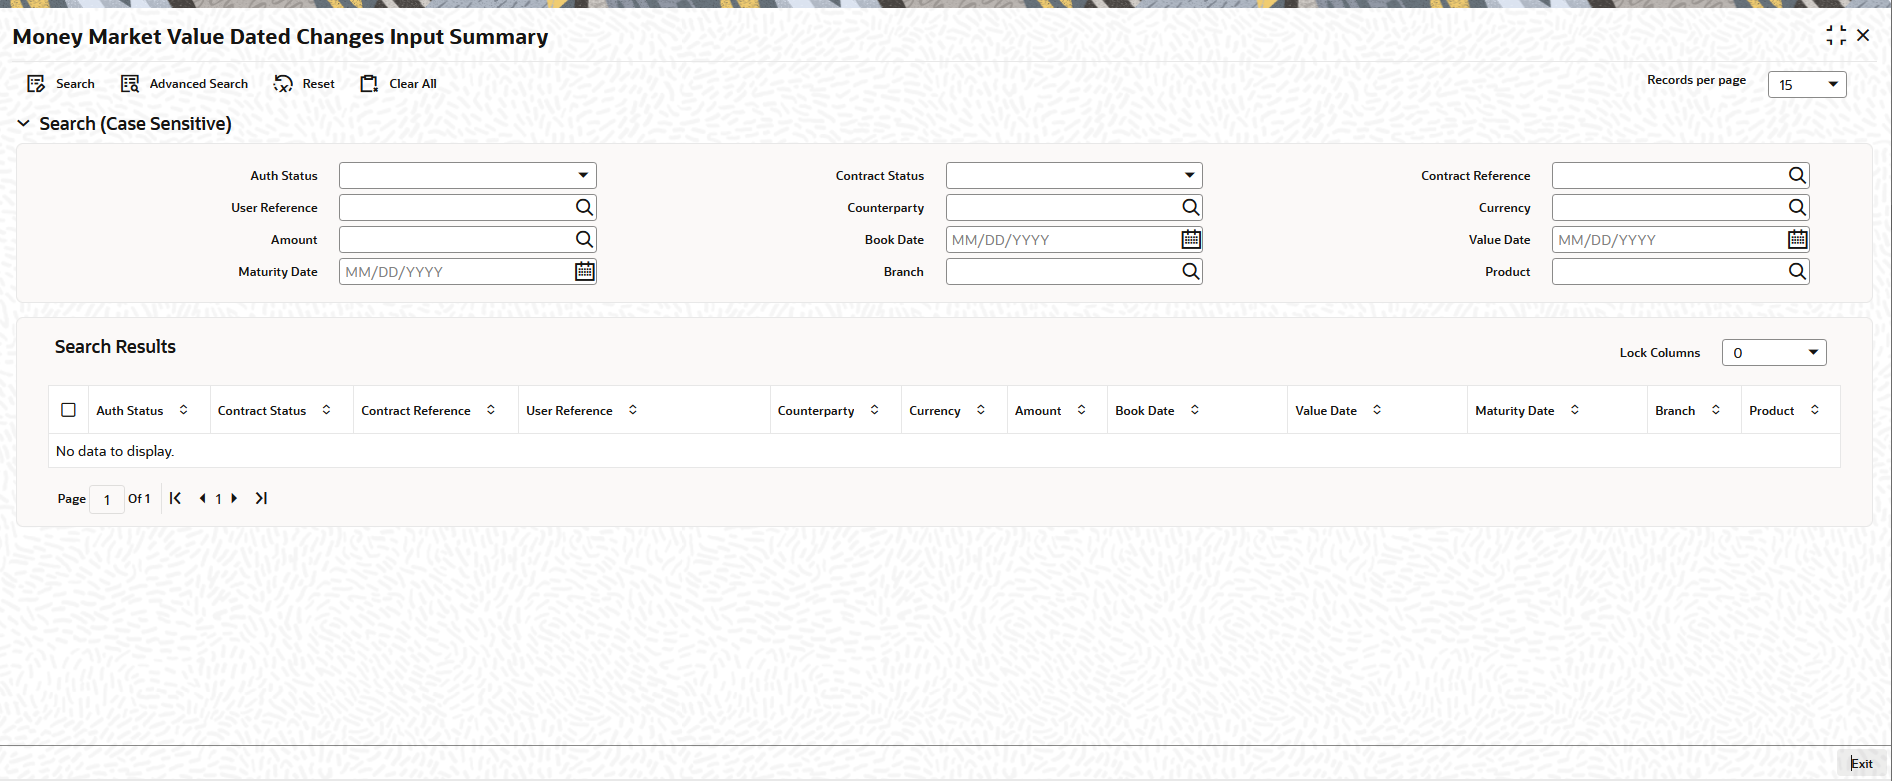Open Records per page dropdown
Viewport: 1892px width, 781px height.
pyautogui.click(x=1807, y=85)
